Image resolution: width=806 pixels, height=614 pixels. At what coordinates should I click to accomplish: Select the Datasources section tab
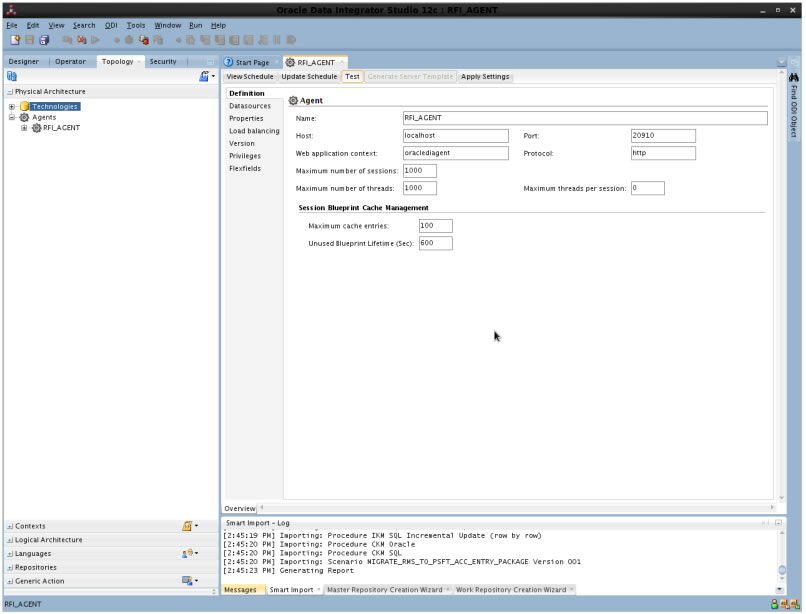pyautogui.click(x=250, y=106)
